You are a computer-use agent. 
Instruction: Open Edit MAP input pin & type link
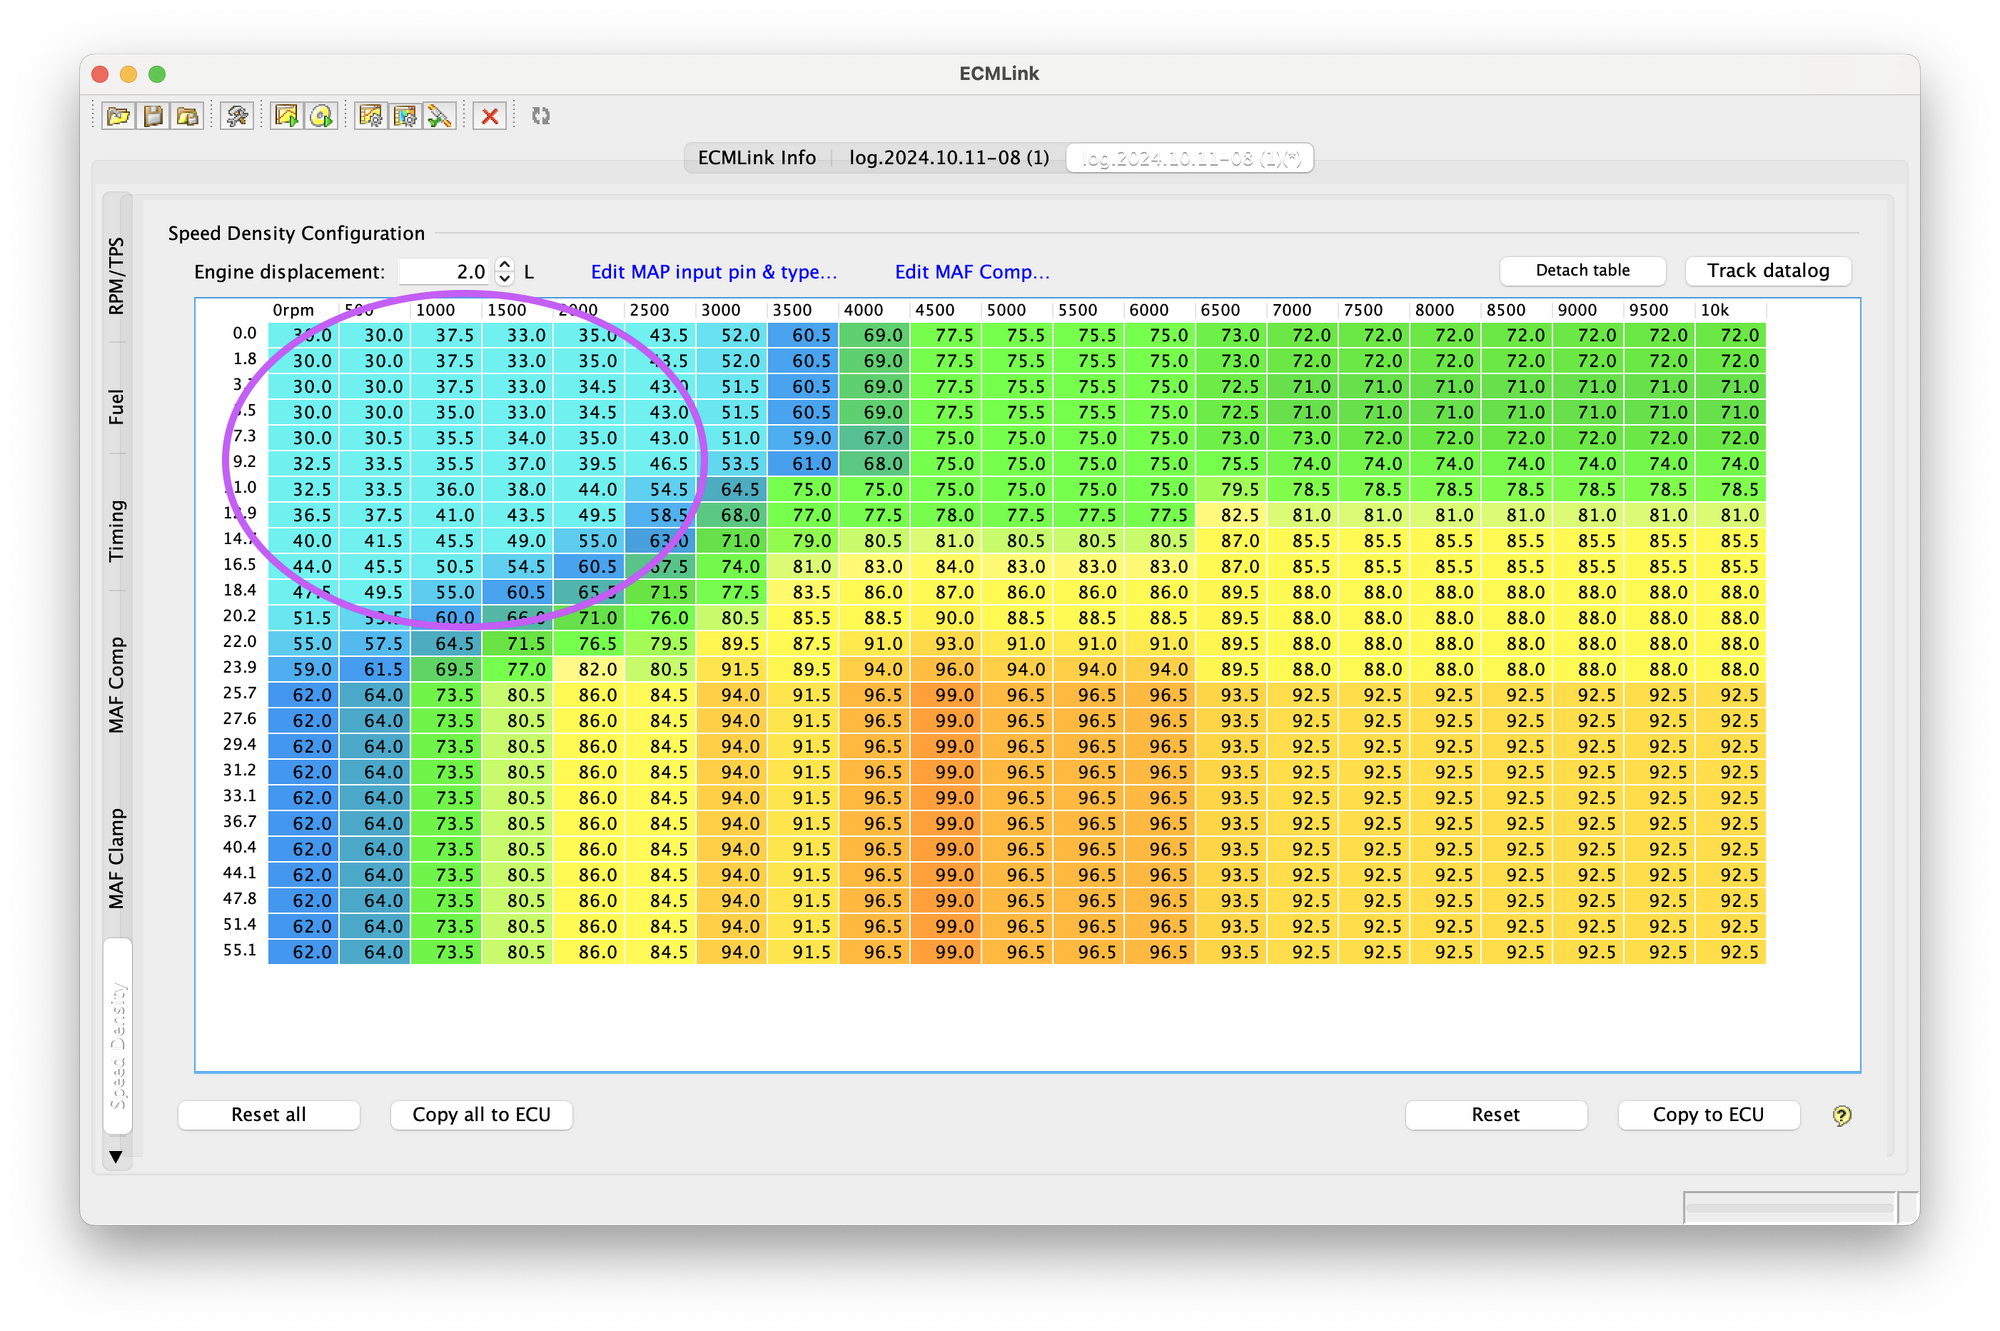(714, 272)
